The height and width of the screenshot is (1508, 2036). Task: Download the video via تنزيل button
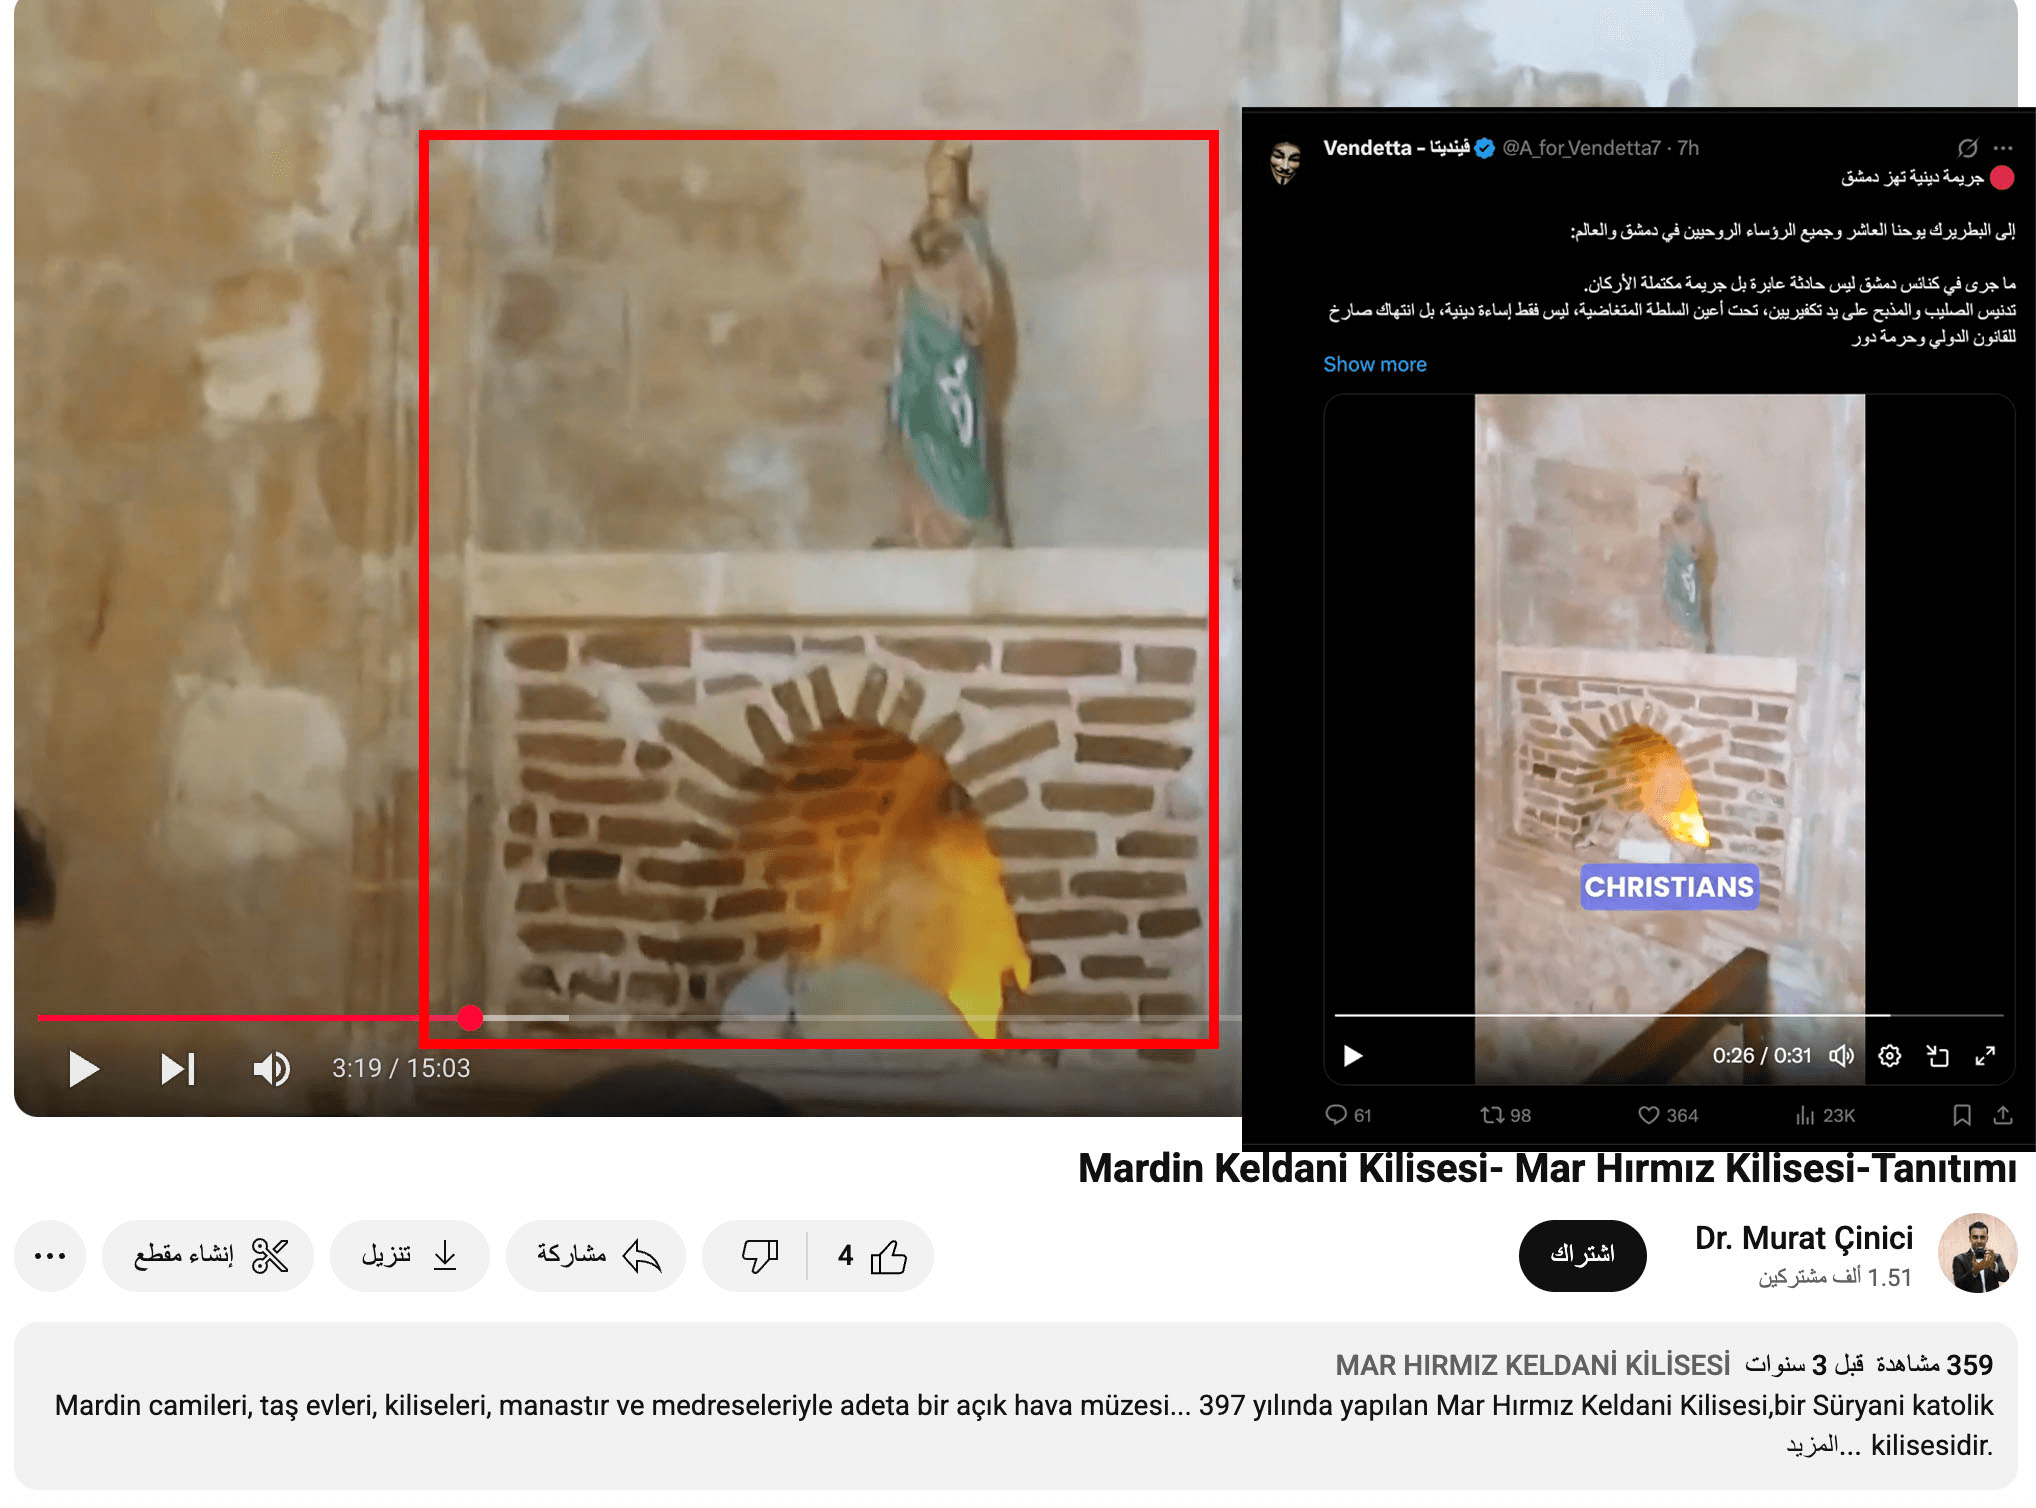tap(409, 1256)
